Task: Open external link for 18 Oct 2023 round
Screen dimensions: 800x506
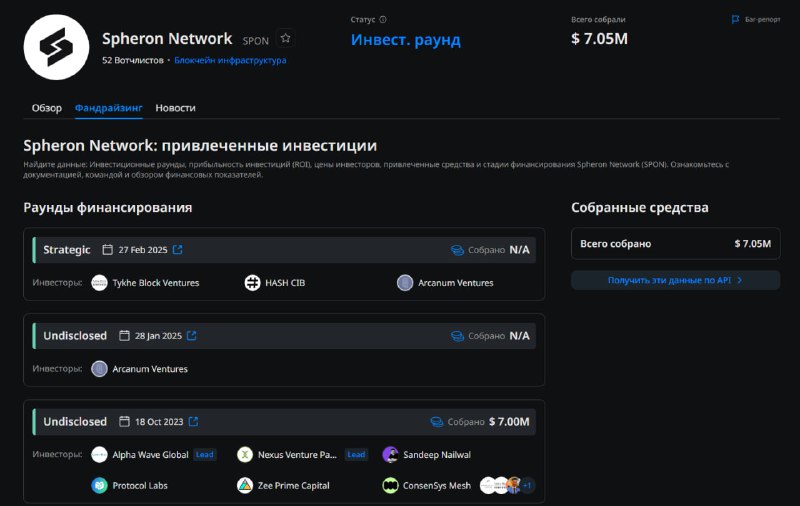Action: tap(193, 421)
